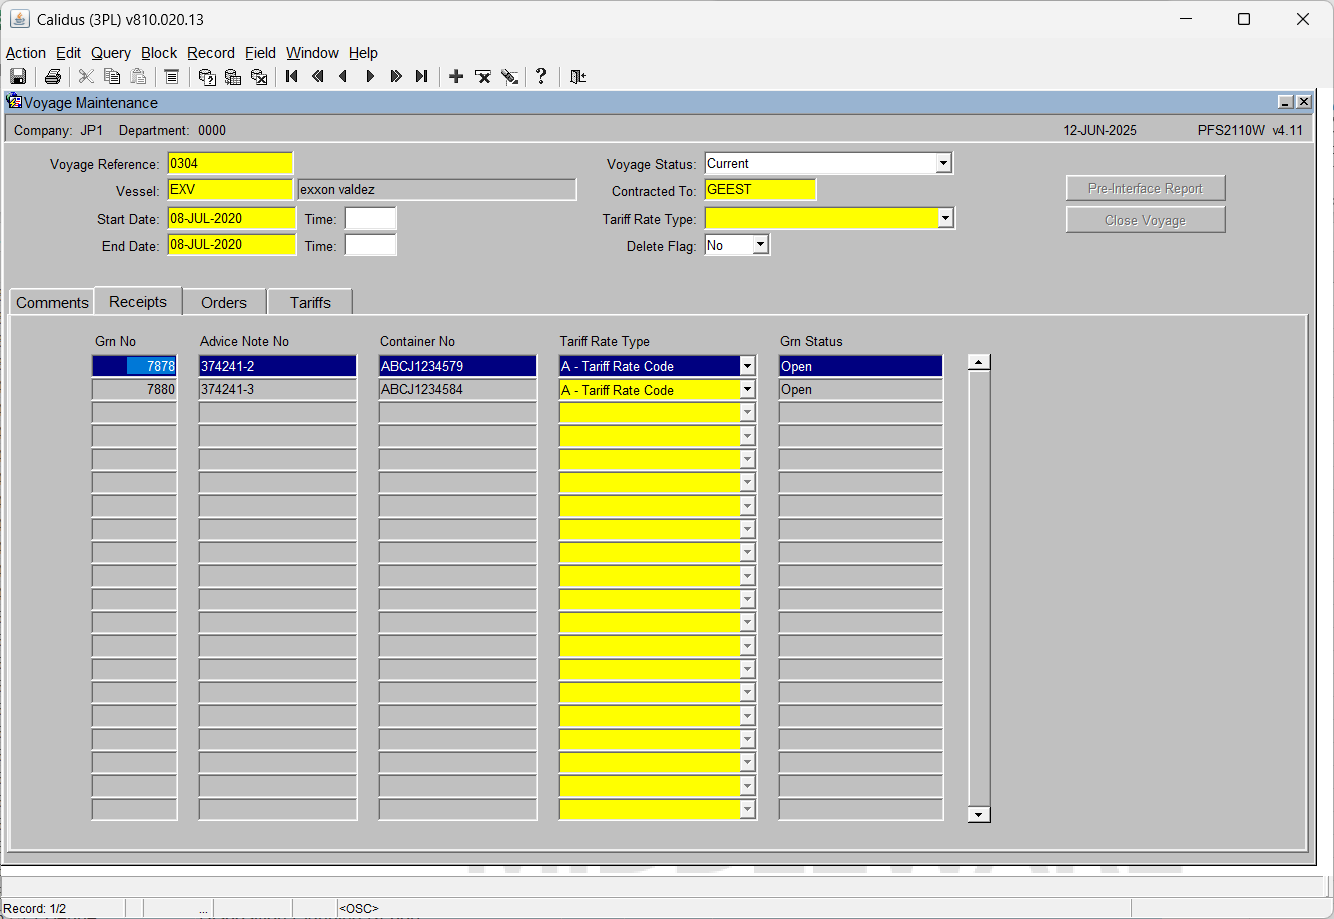Viewport: 1334px width, 919px height.
Task: Click the receipts scrollbar down arrow
Action: 979,814
